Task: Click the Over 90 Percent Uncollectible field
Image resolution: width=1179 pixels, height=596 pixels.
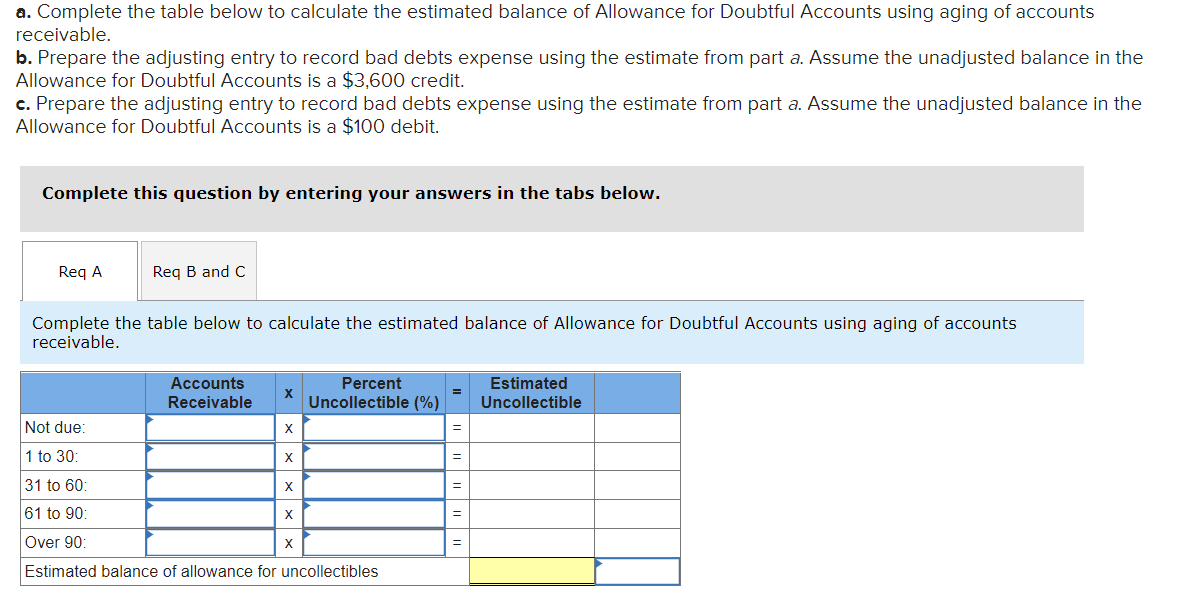Action: point(374,542)
